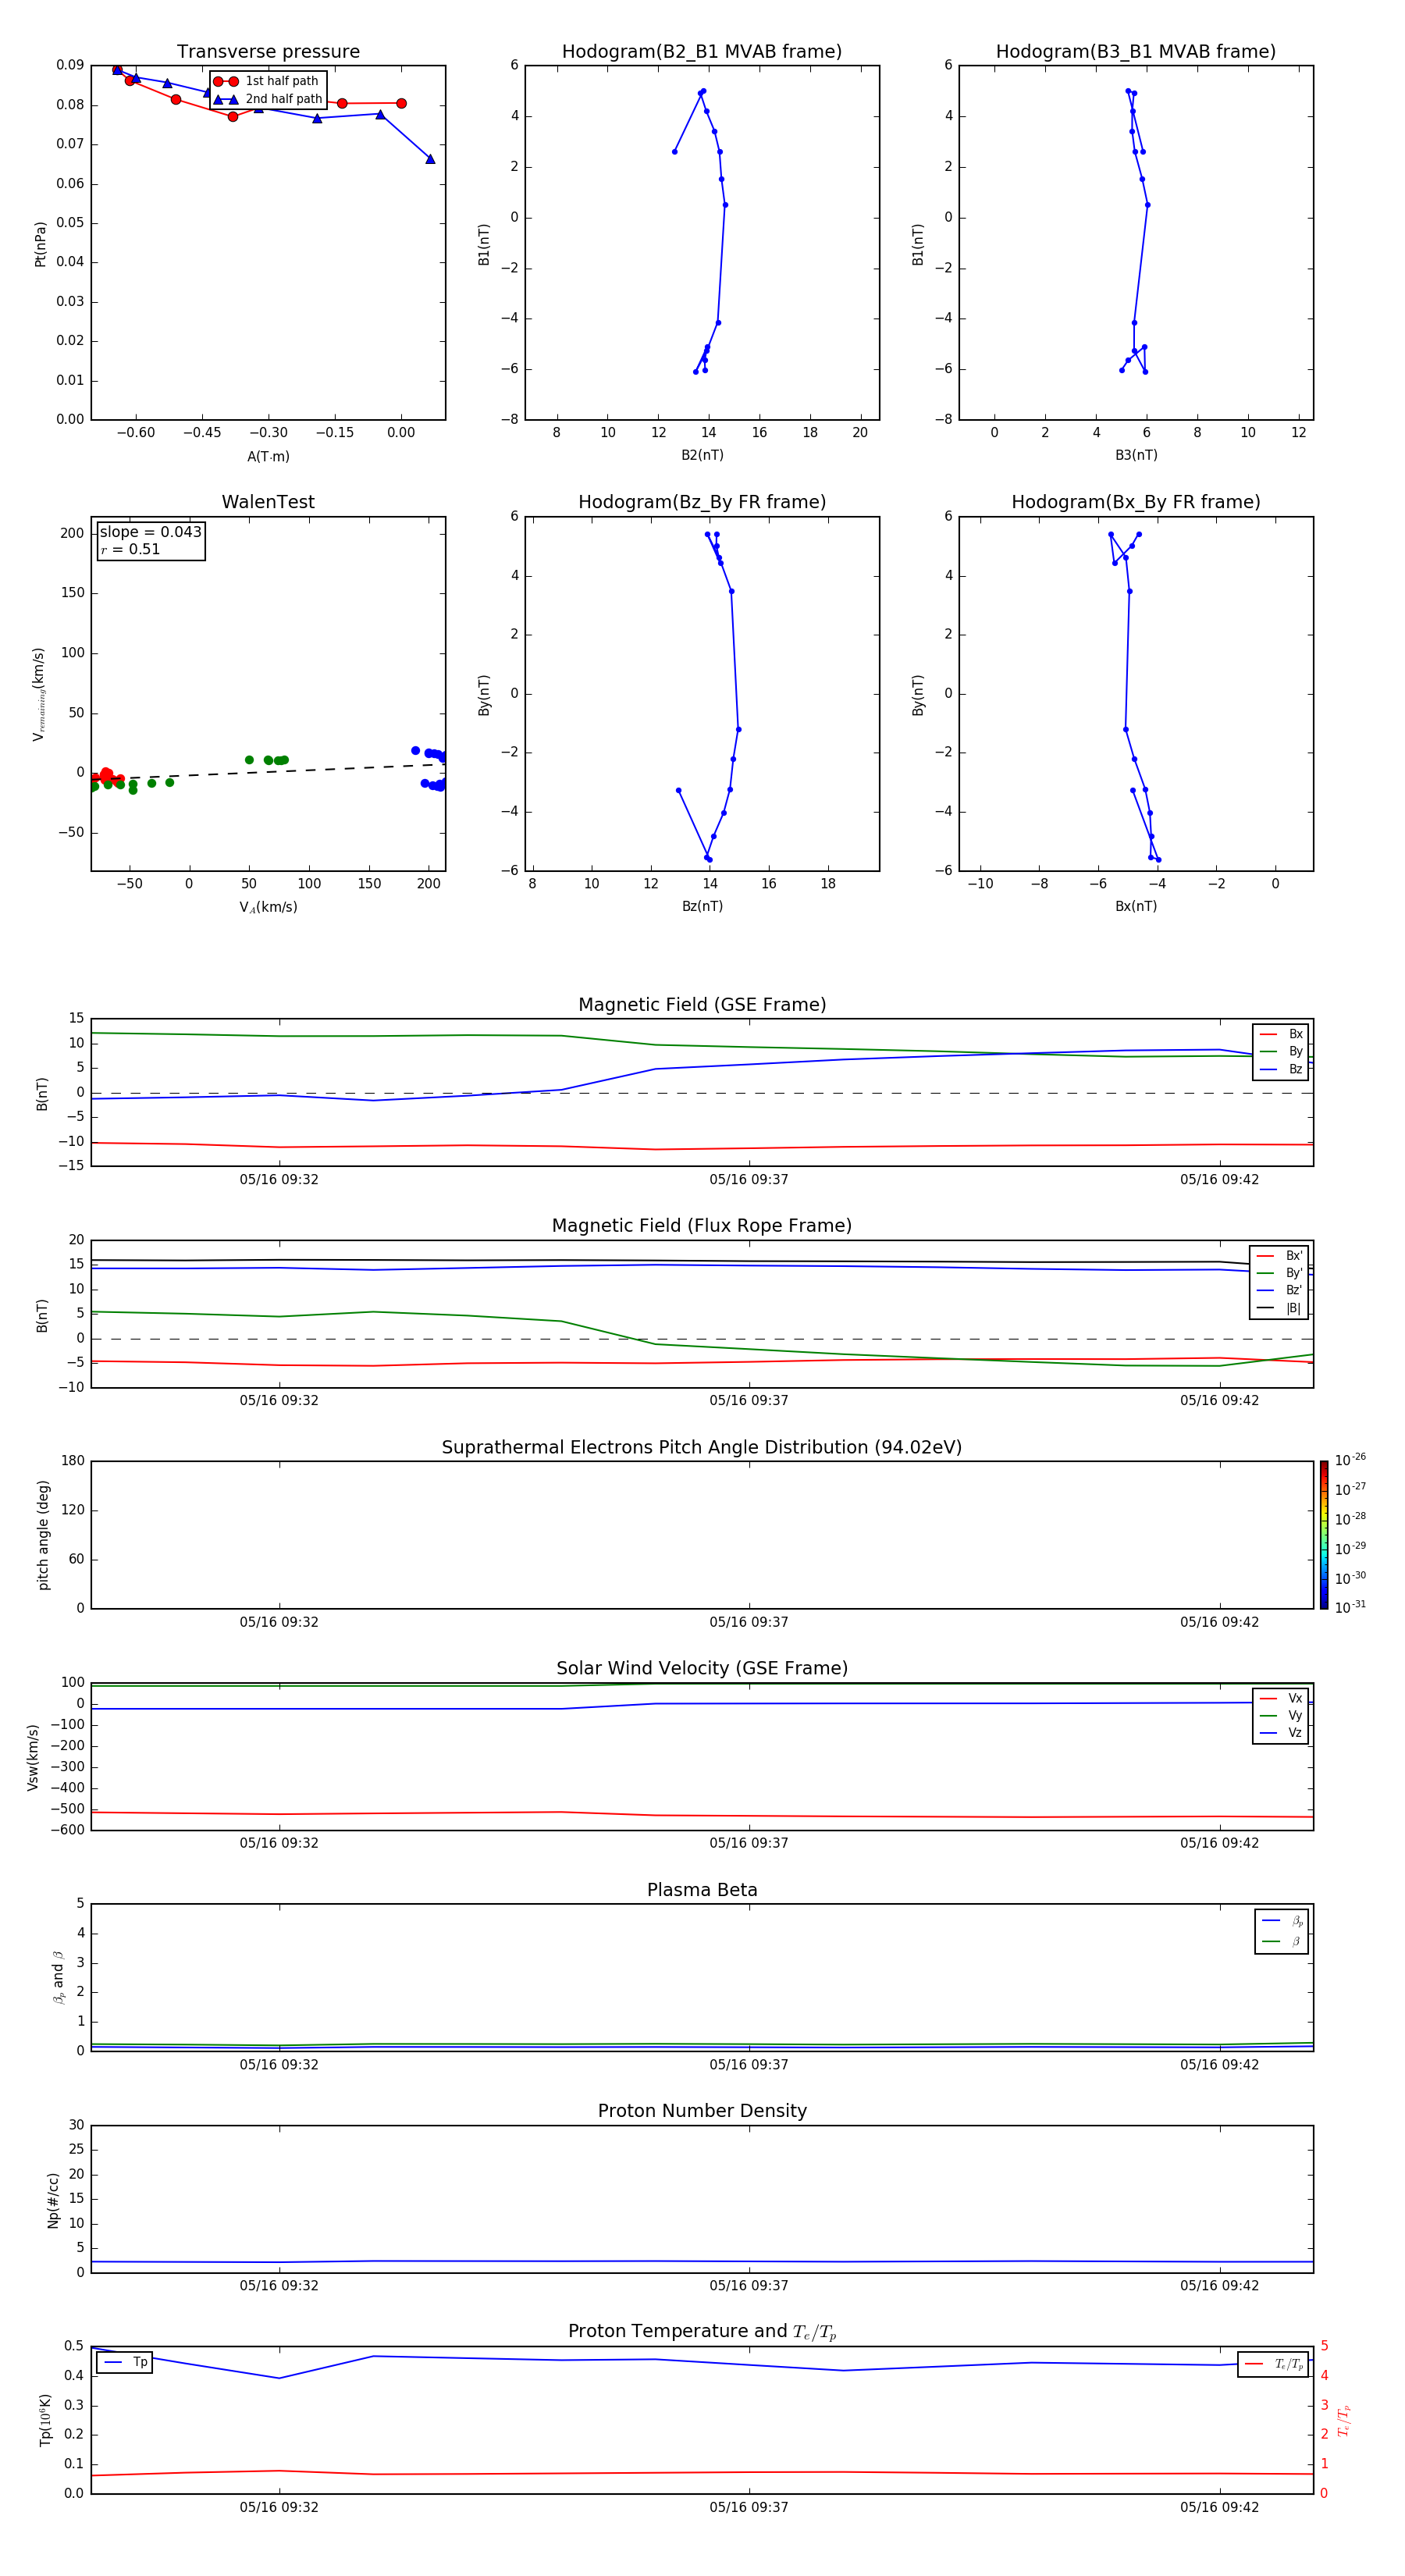Click the 'Vsw(km/s)' axis label
This screenshot has height=2576, width=1405.
click(x=32, y=1757)
